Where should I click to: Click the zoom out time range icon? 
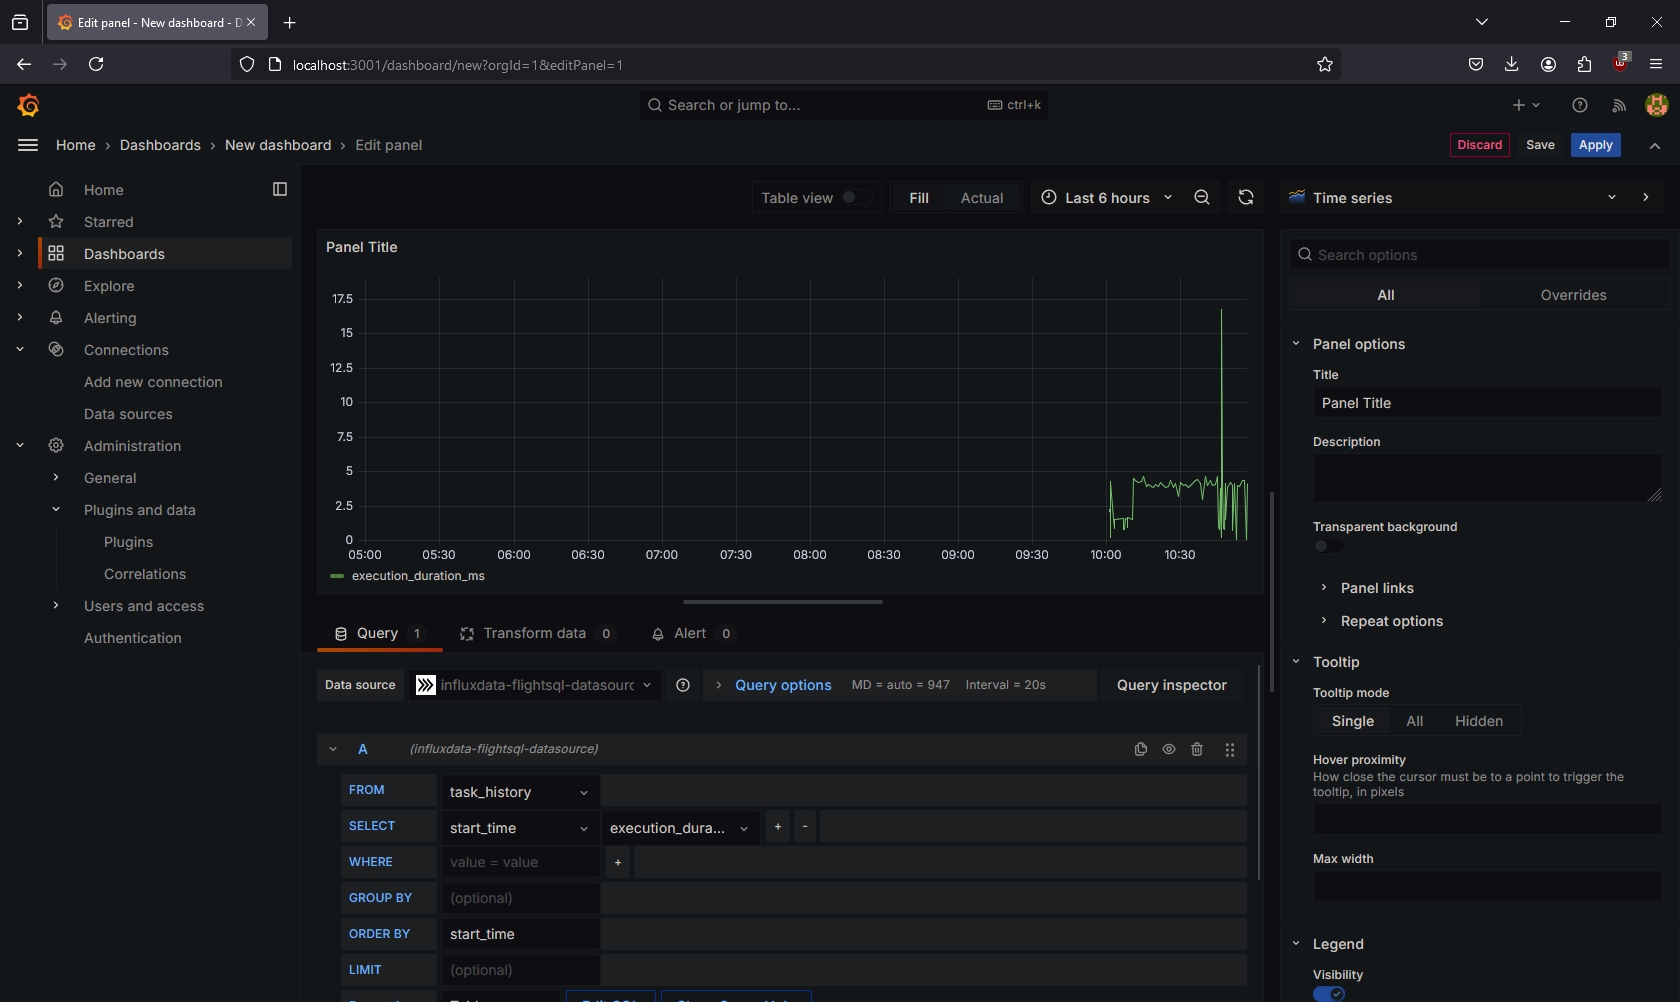pyautogui.click(x=1202, y=198)
